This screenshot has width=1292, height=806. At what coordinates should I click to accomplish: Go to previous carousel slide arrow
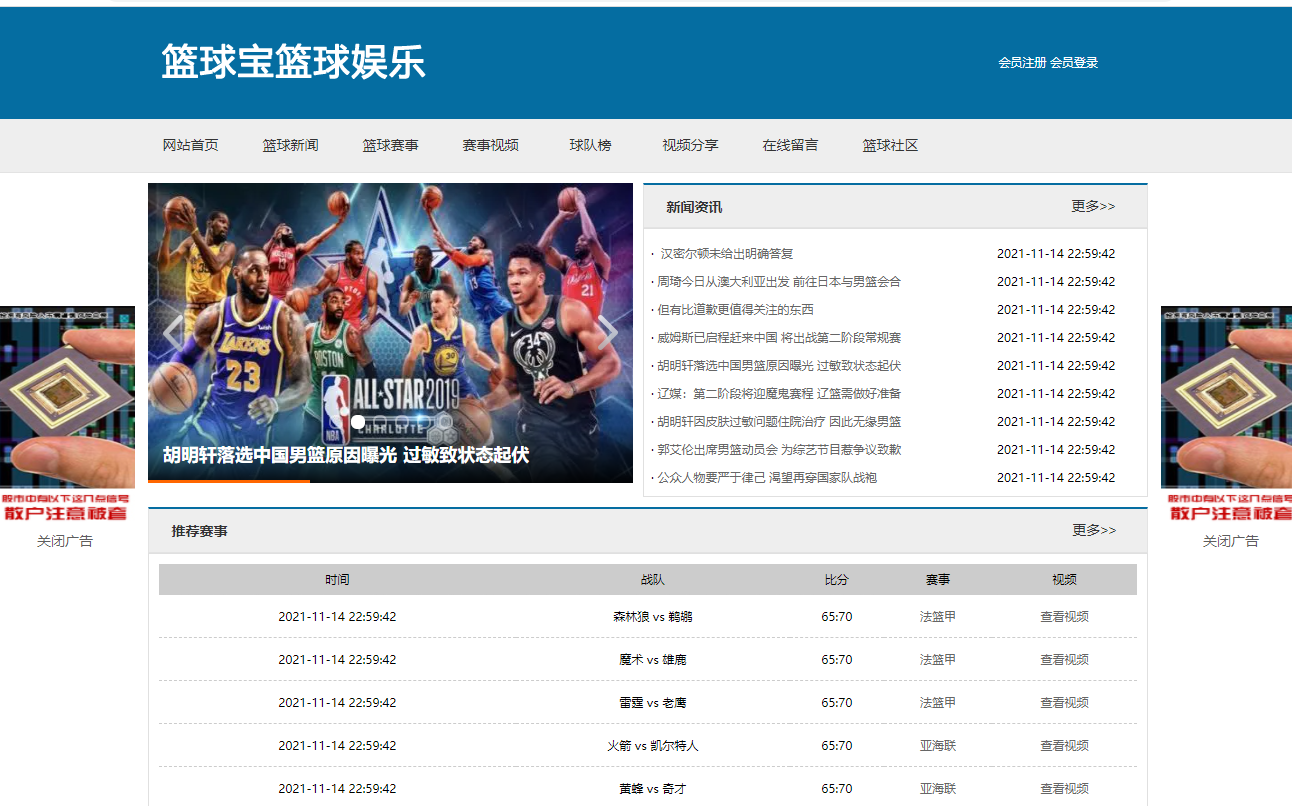[174, 333]
